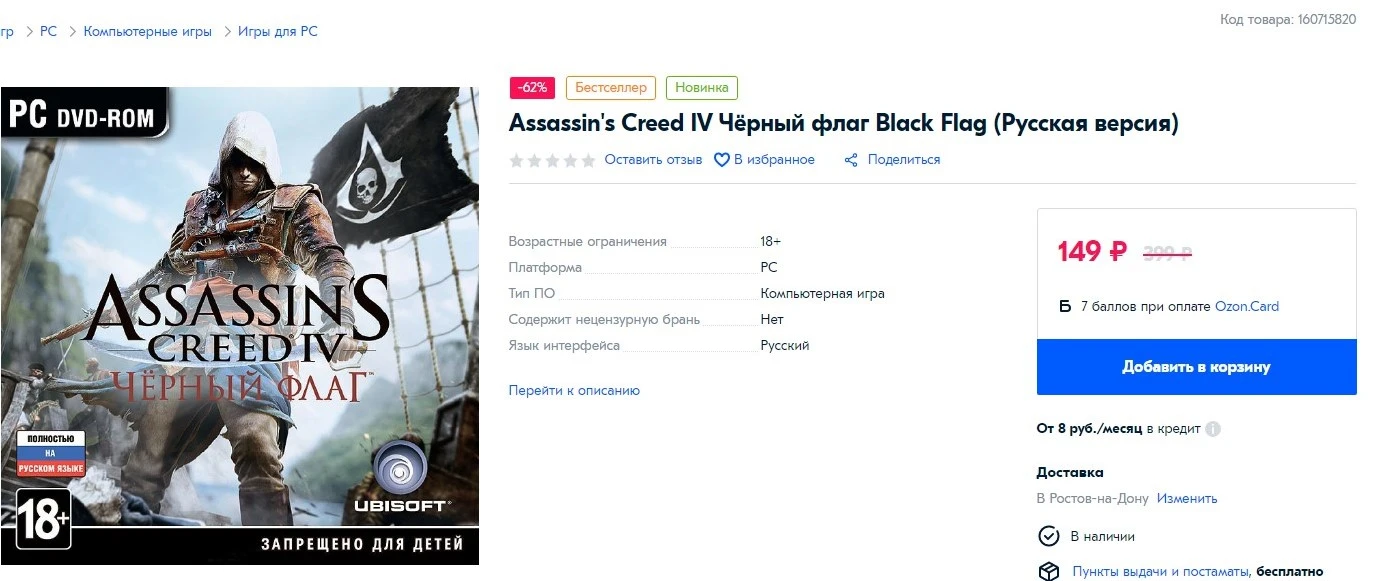The height and width of the screenshot is (581, 1385).
Task: Click Перейти к описанию link
Action: pyautogui.click(x=574, y=391)
